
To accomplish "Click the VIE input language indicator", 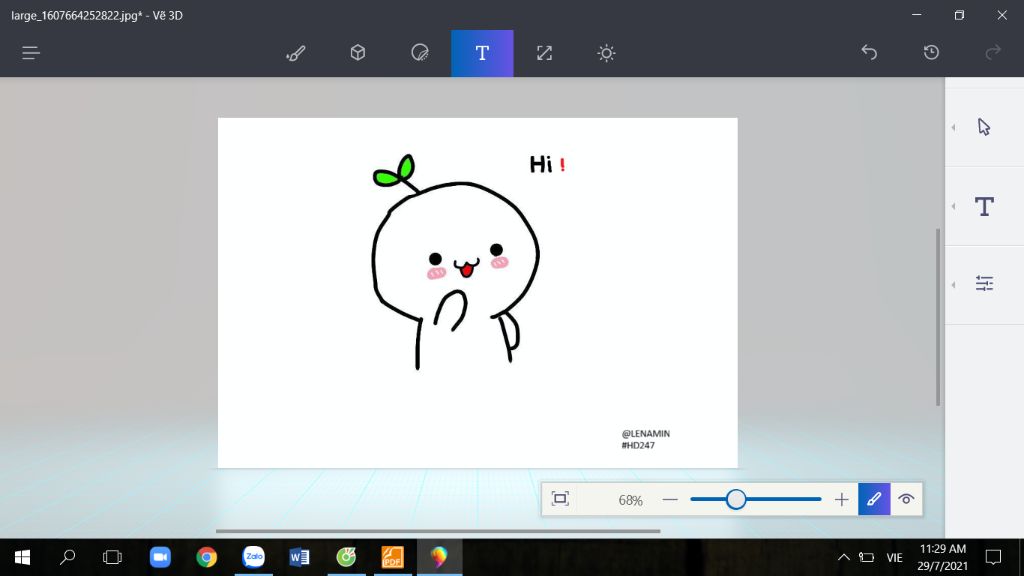I will pos(895,558).
